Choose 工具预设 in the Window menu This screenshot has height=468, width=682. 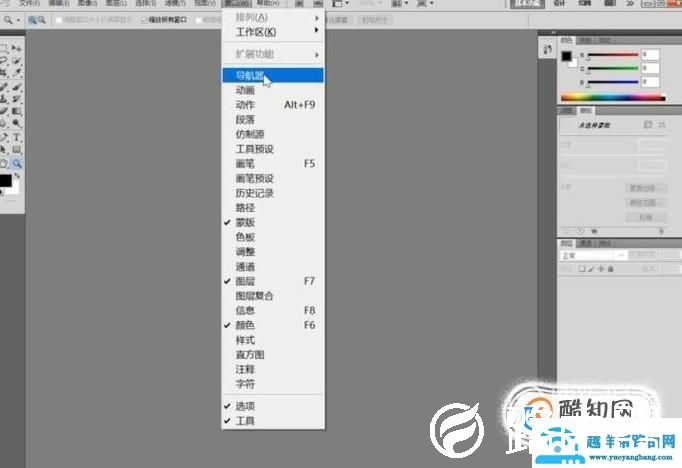click(x=273, y=149)
